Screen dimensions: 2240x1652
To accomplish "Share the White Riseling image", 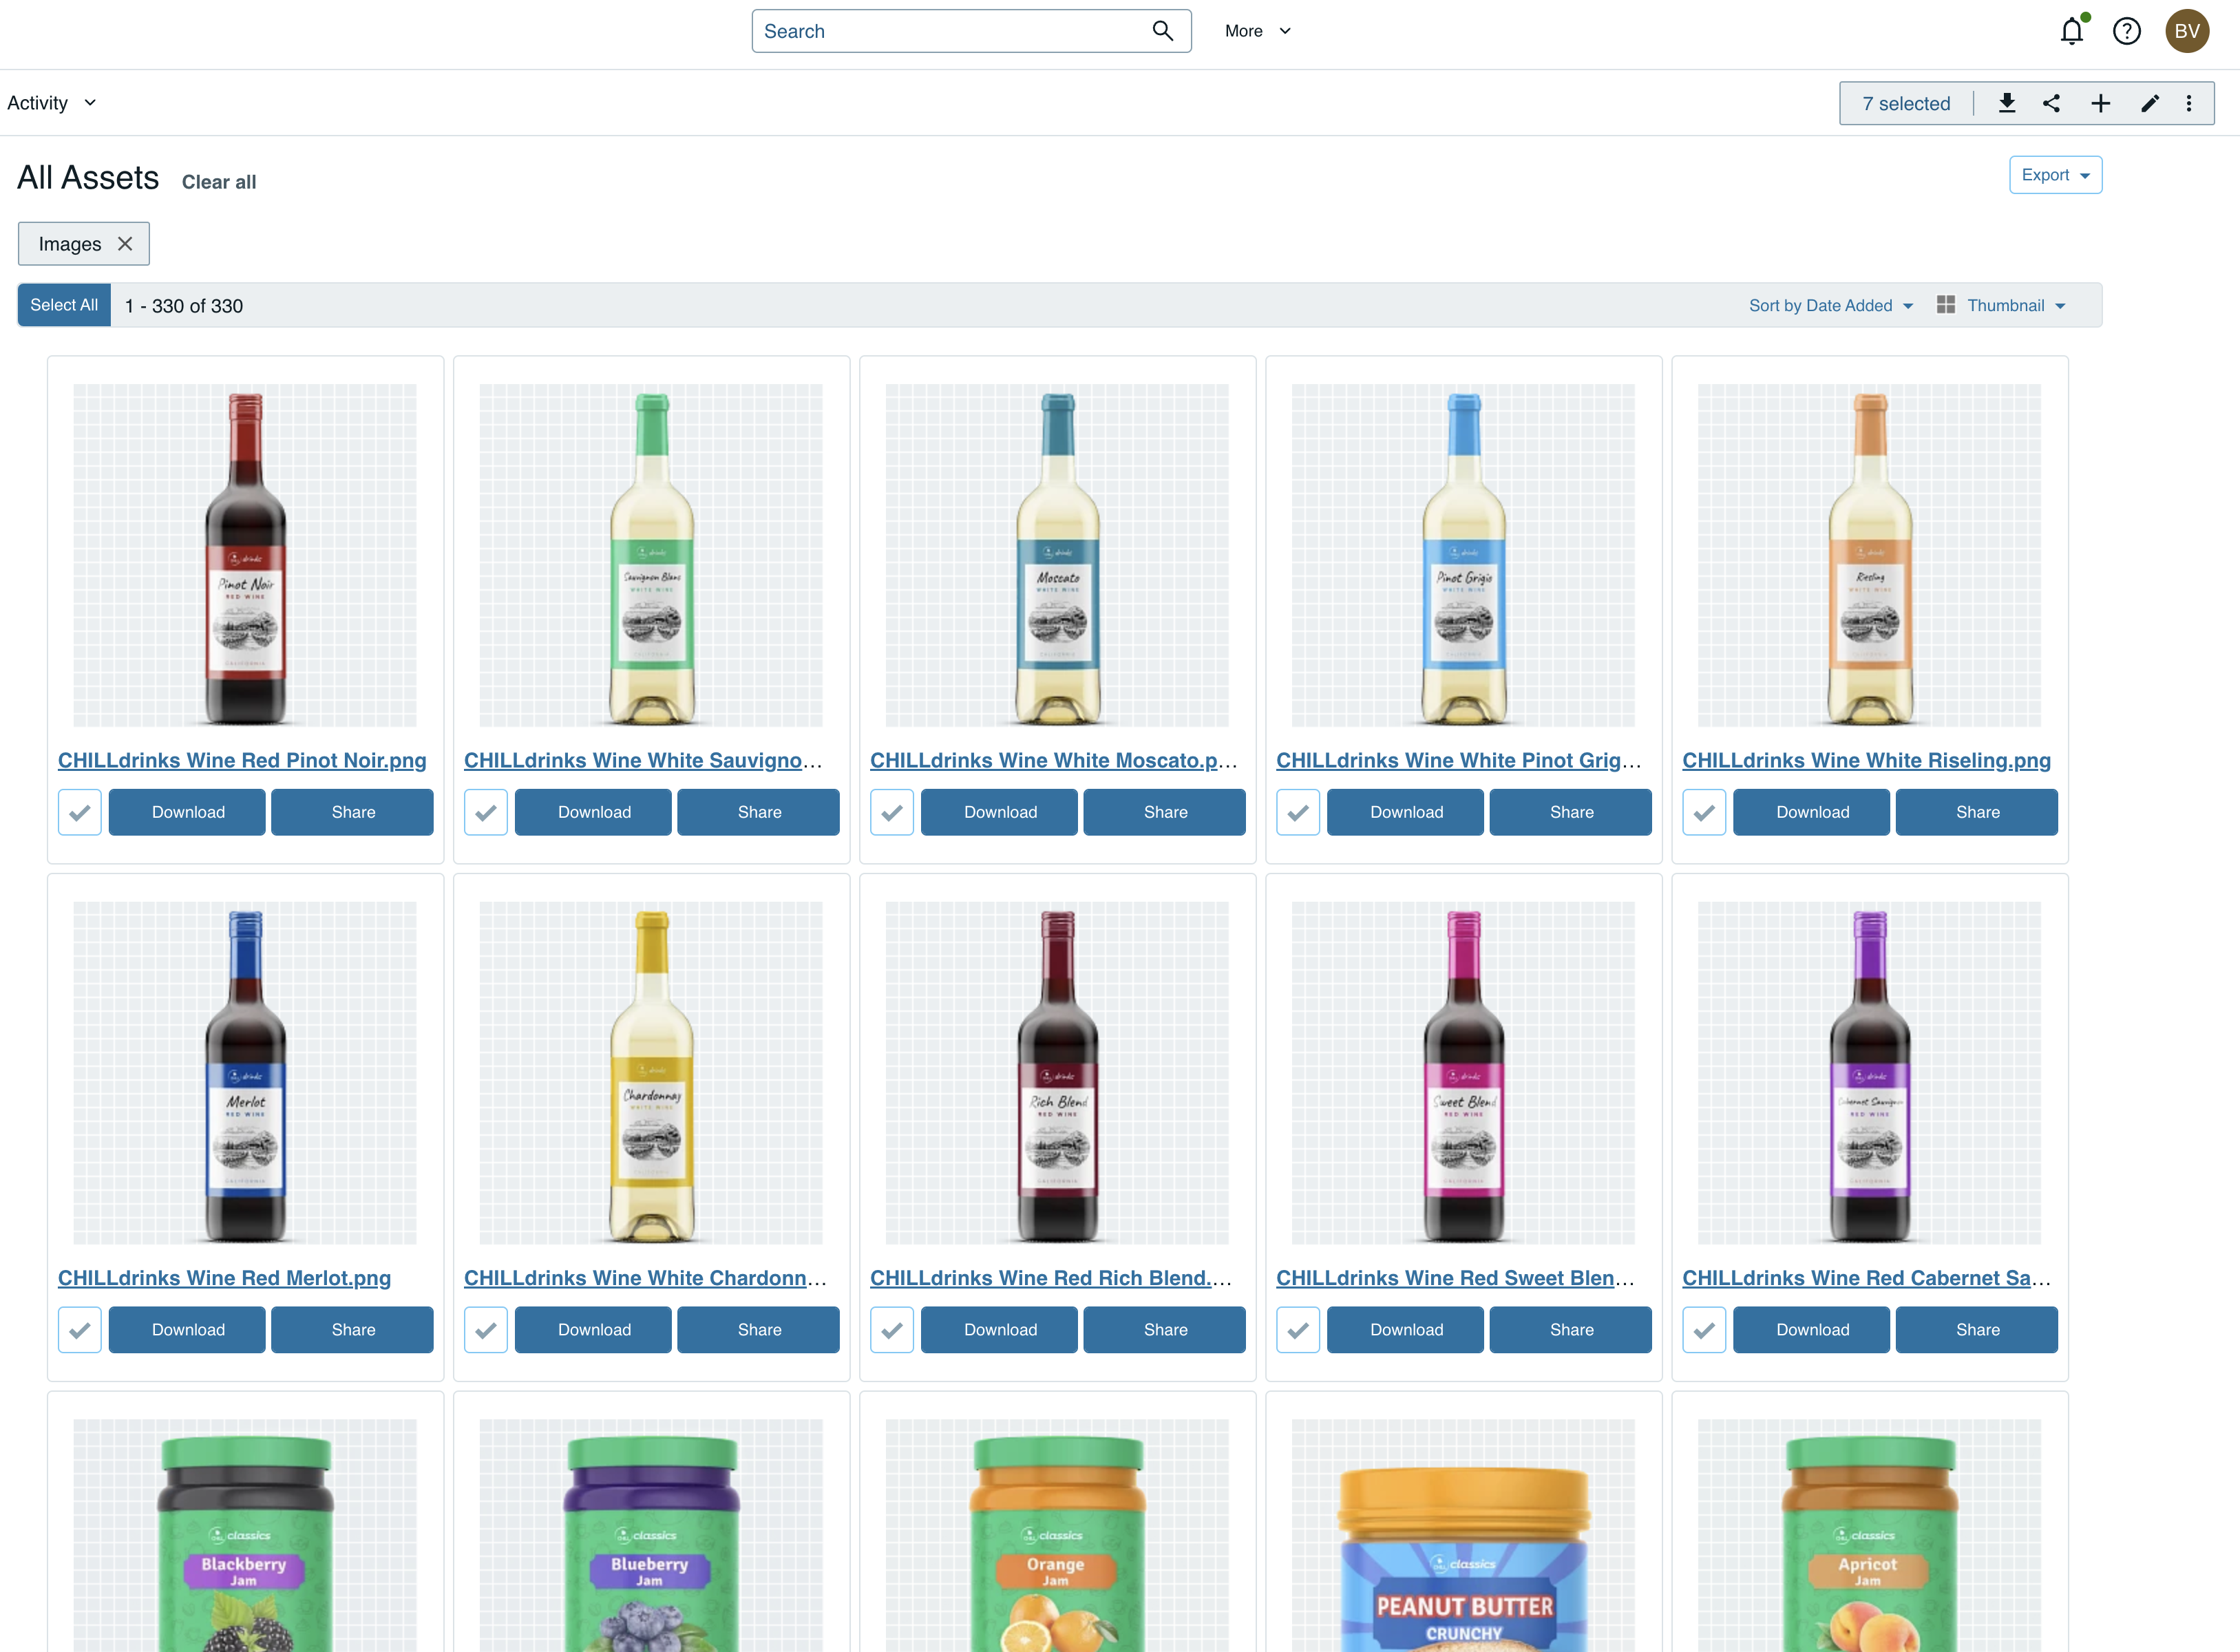I will 1976,812.
